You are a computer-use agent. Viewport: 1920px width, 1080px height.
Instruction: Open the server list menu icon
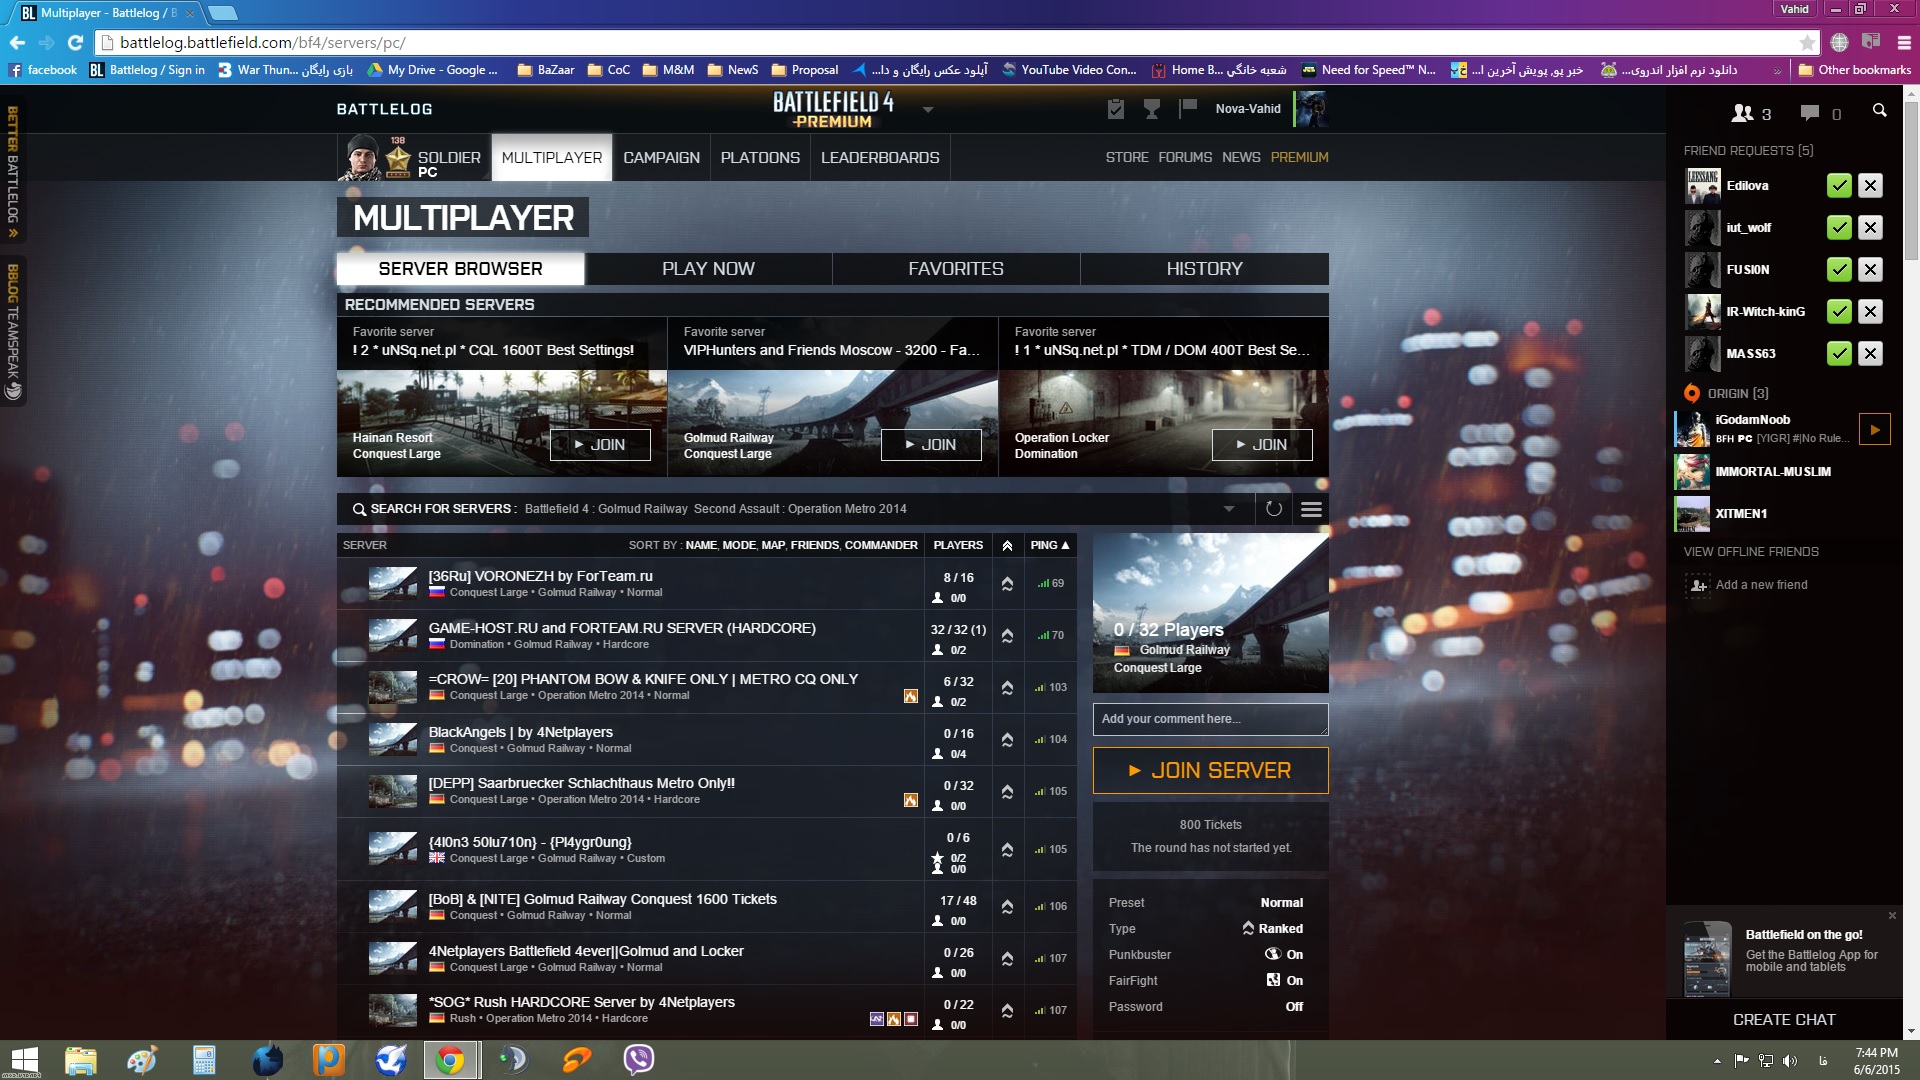tap(1311, 509)
